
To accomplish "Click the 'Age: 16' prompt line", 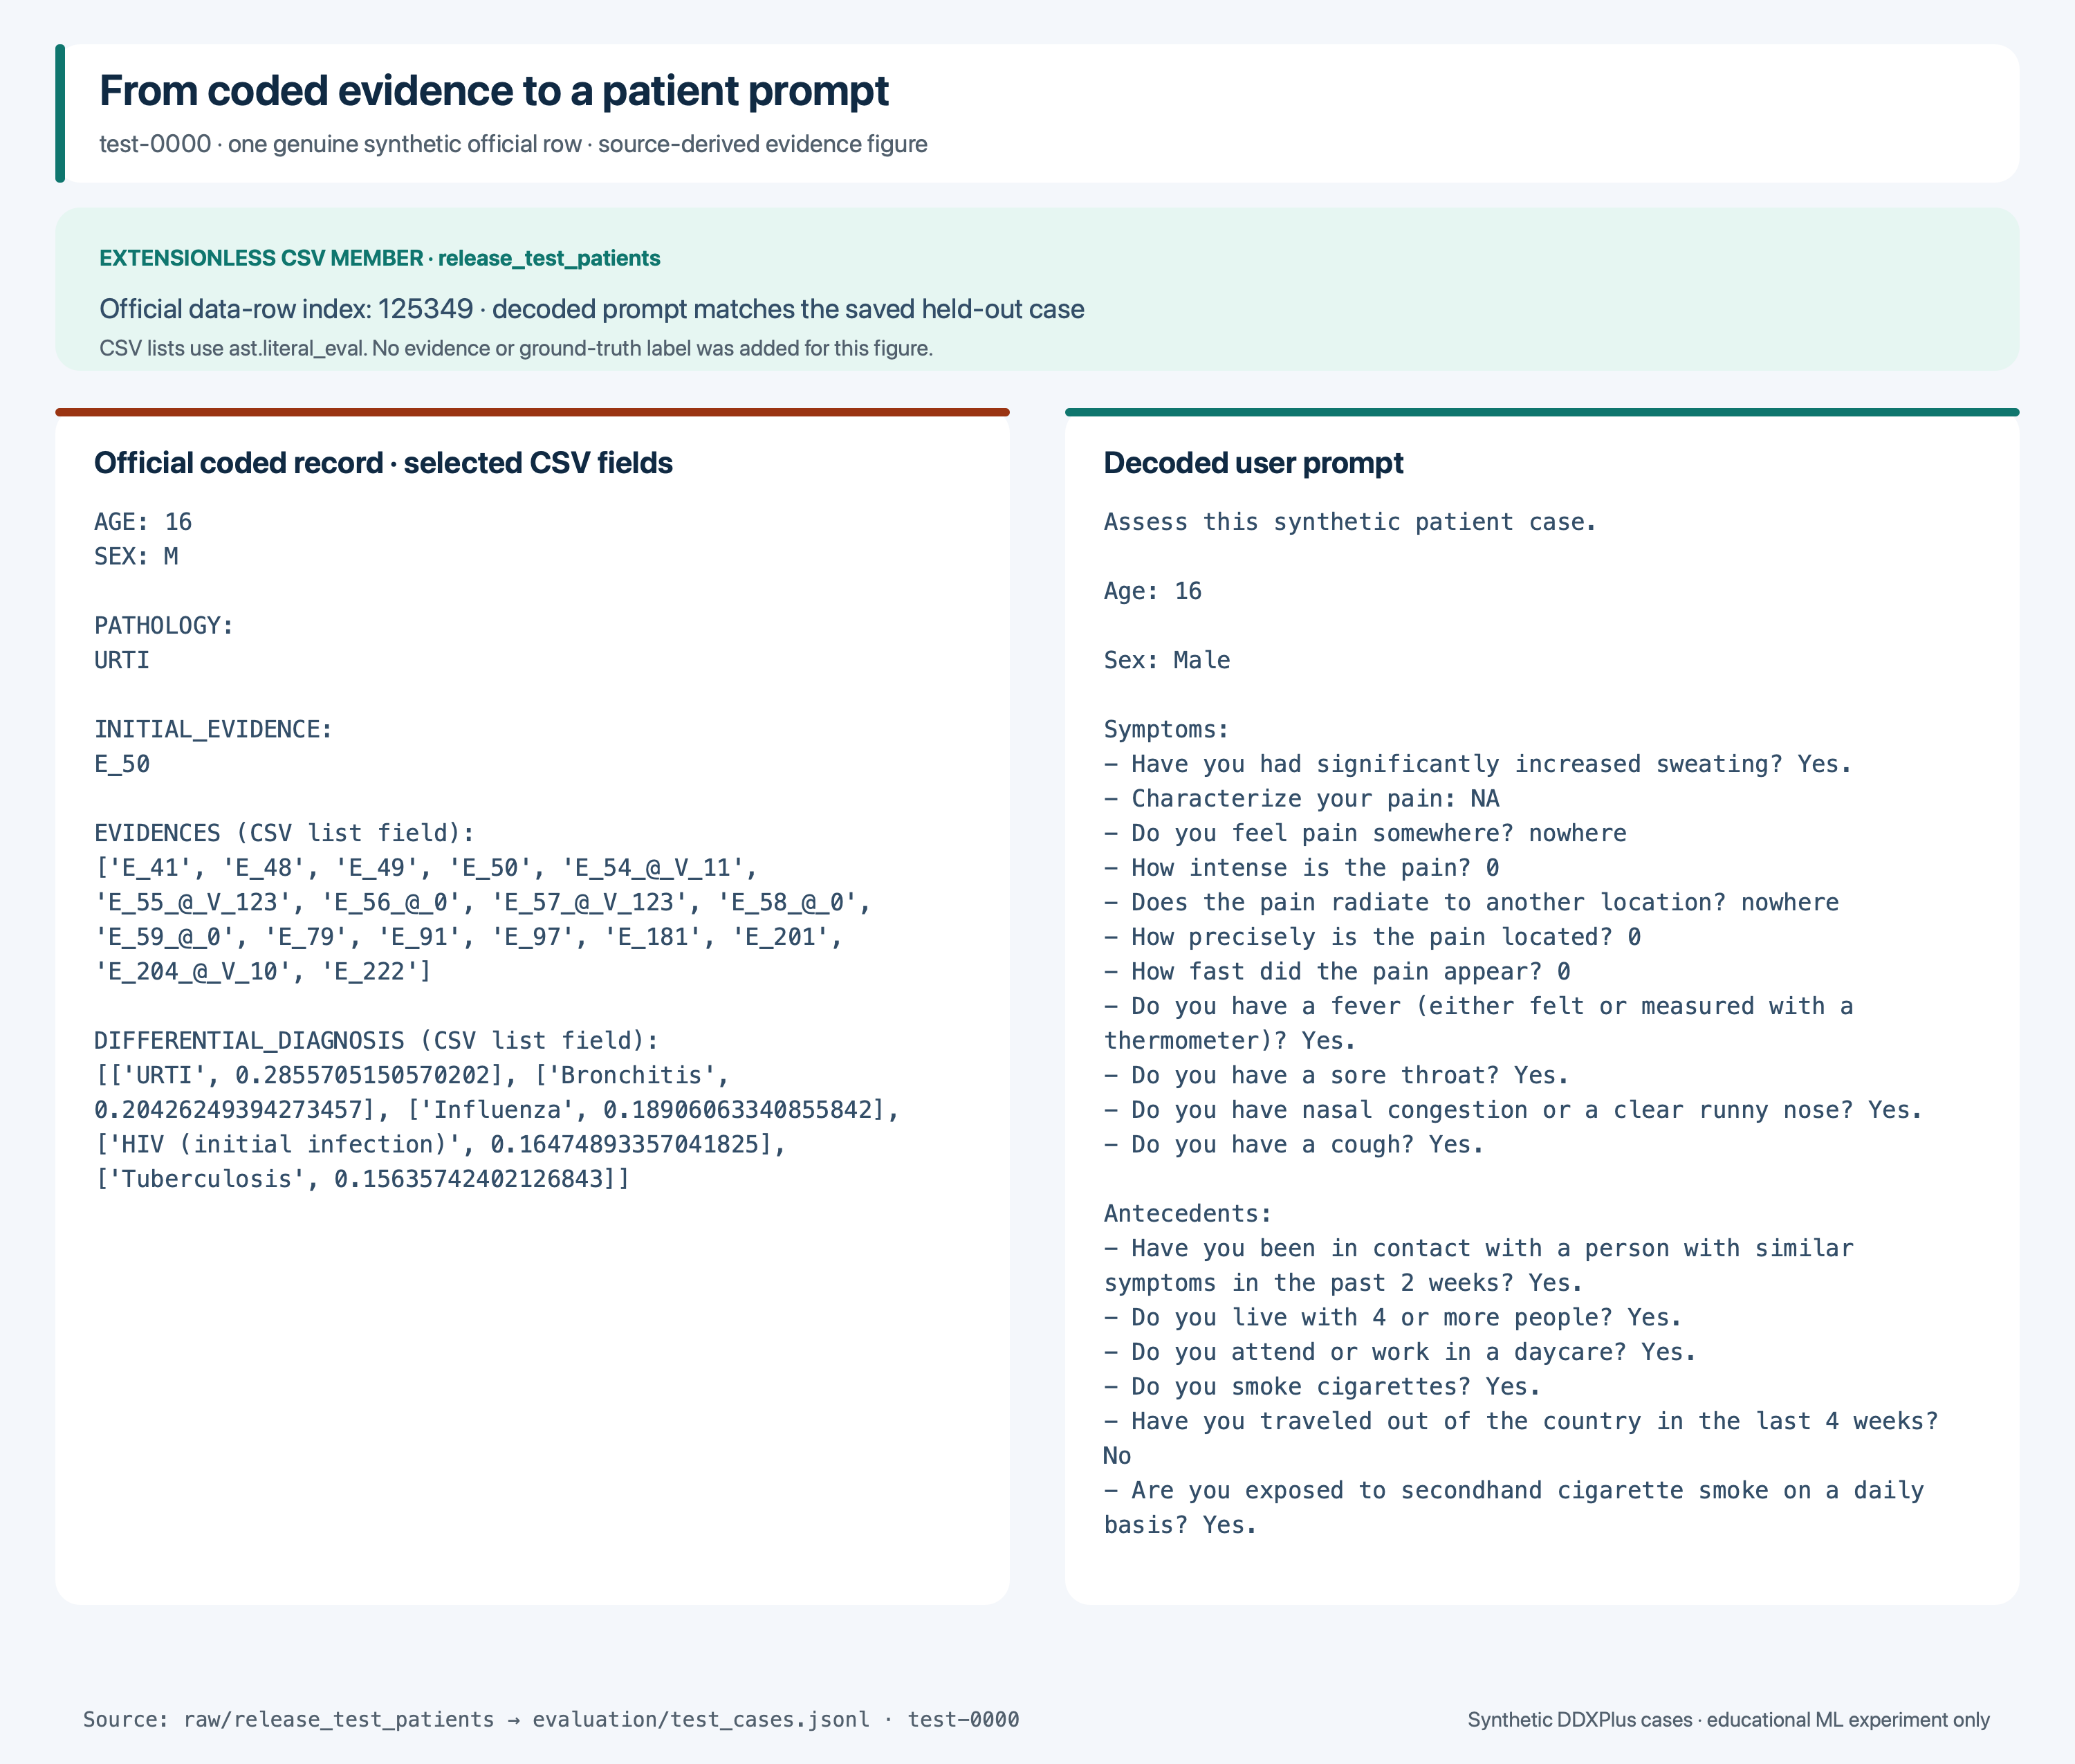I will click(1153, 591).
